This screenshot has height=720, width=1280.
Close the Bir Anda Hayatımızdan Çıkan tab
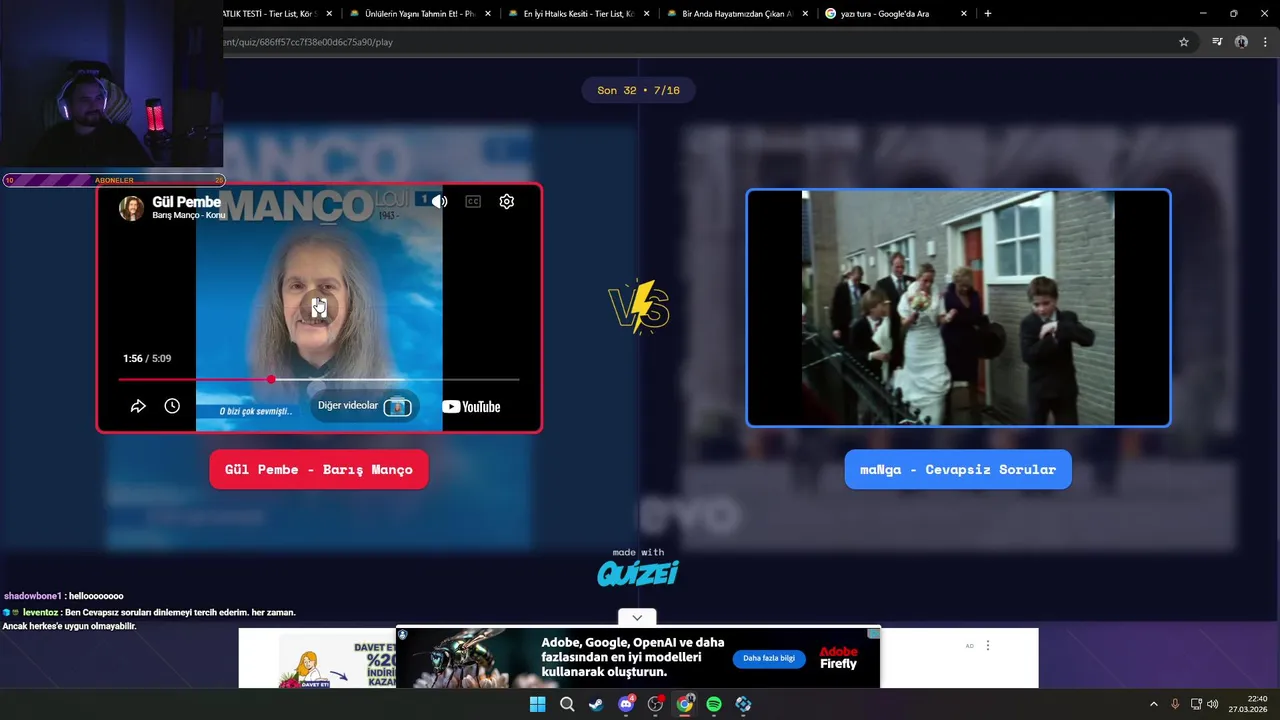coord(805,14)
